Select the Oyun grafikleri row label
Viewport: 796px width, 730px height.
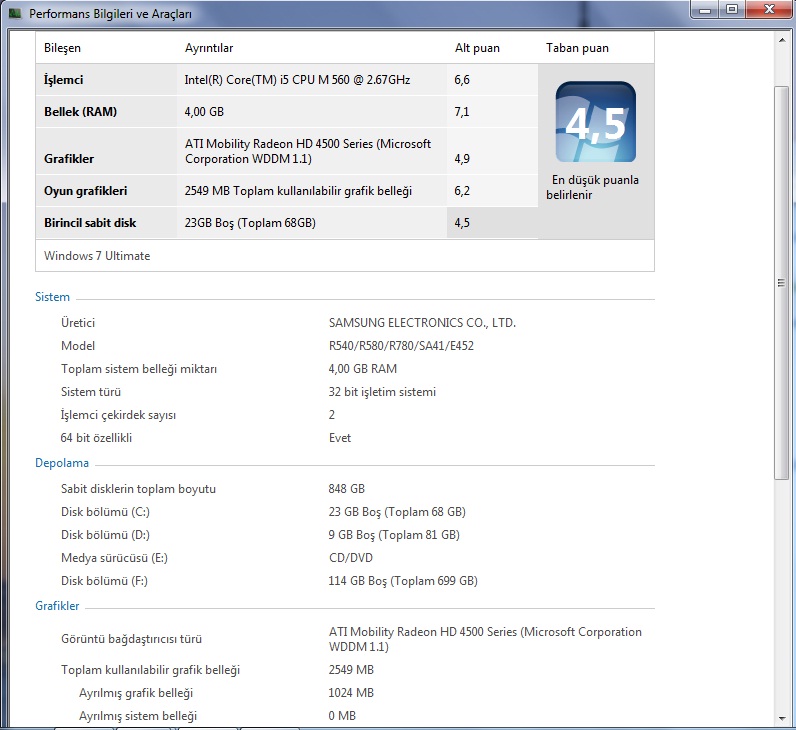click(85, 191)
